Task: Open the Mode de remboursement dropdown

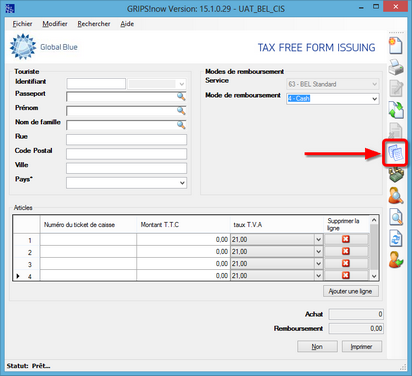Action: [x=374, y=99]
